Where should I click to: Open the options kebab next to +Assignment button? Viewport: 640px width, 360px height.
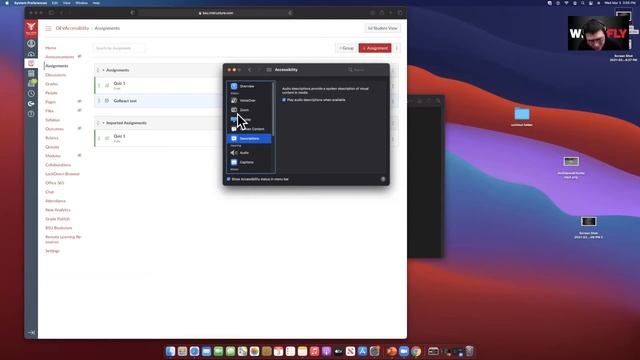pos(397,48)
